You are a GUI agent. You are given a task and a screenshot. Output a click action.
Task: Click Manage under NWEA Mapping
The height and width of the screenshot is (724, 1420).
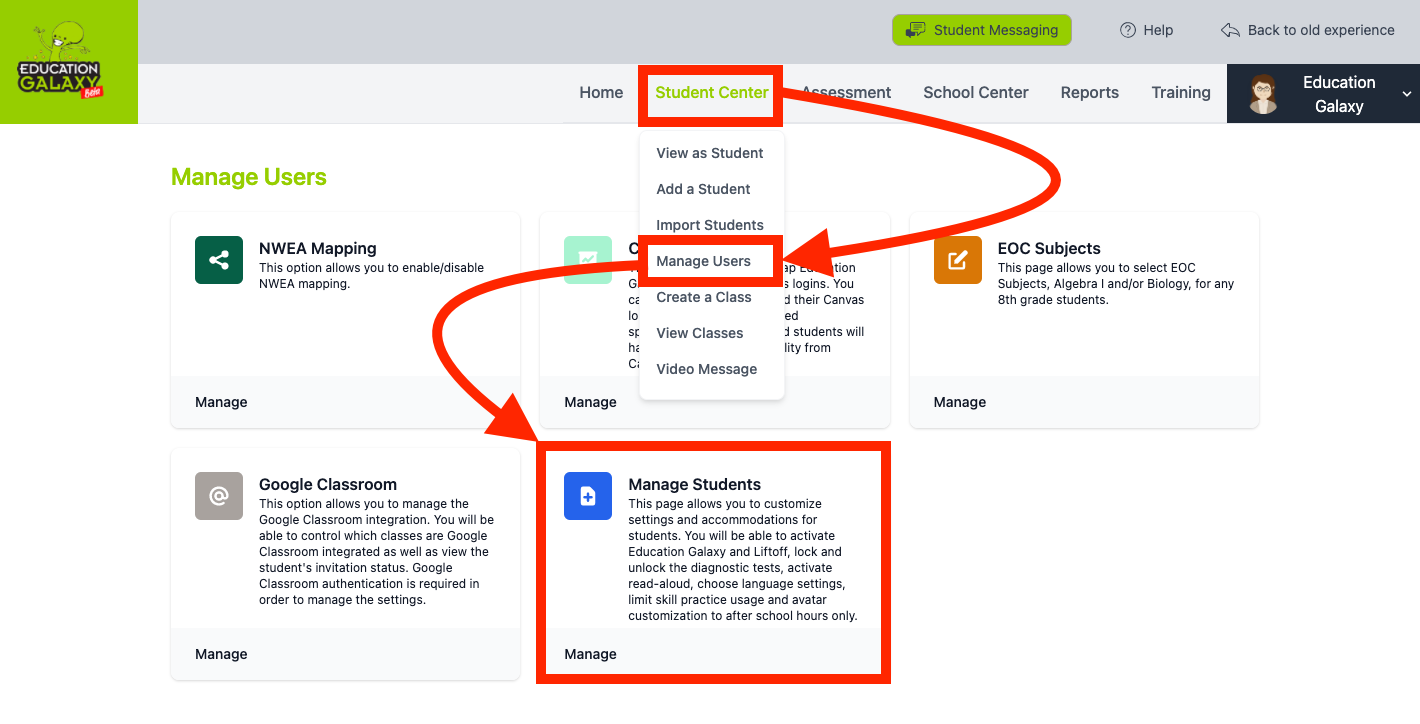tap(221, 402)
